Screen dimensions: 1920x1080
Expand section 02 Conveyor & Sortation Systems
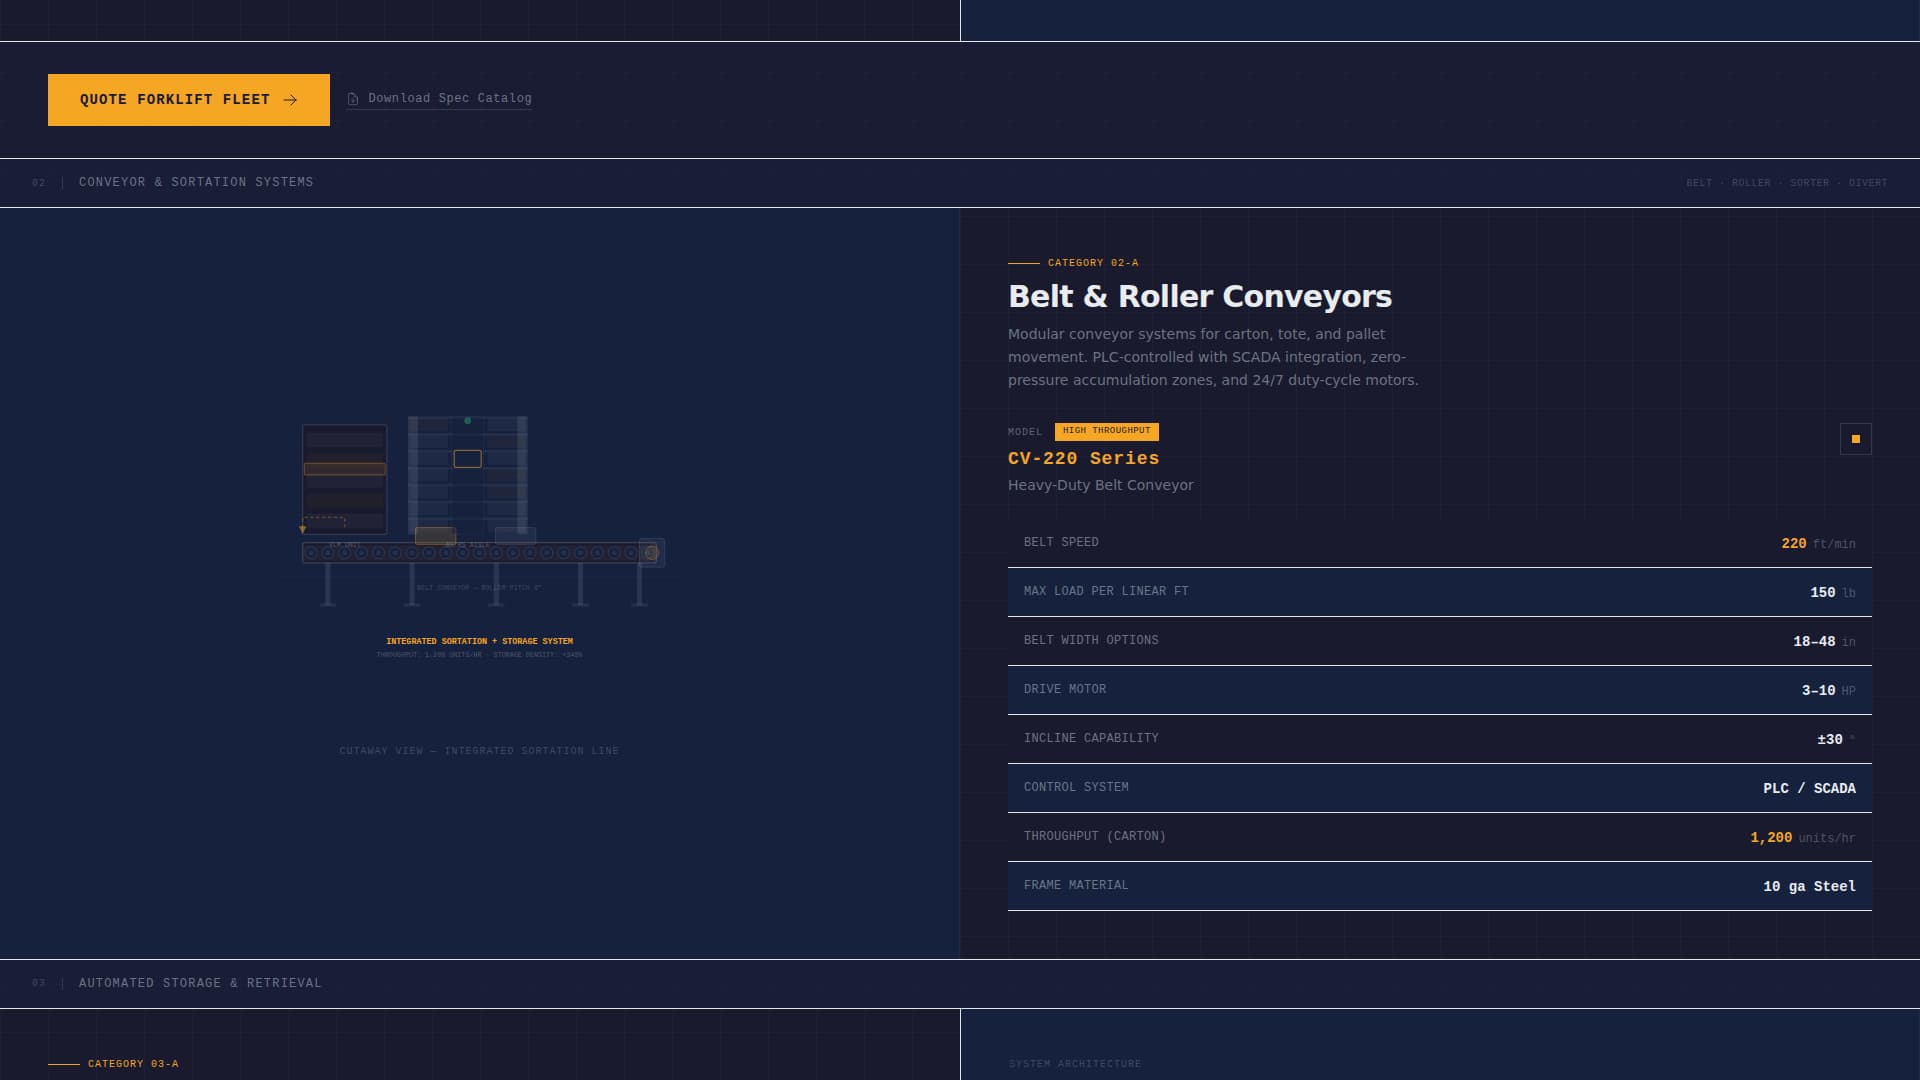click(196, 182)
